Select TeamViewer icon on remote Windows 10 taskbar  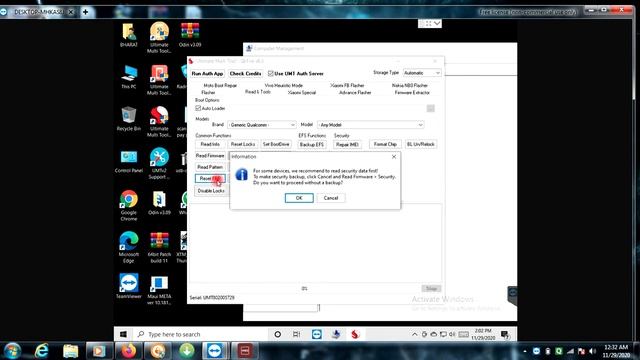coord(316,334)
